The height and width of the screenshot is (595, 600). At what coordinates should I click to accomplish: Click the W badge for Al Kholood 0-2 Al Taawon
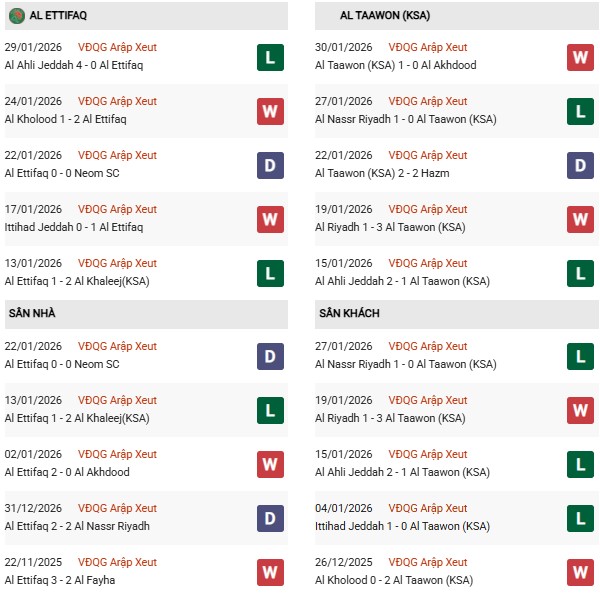[x=581, y=572]
